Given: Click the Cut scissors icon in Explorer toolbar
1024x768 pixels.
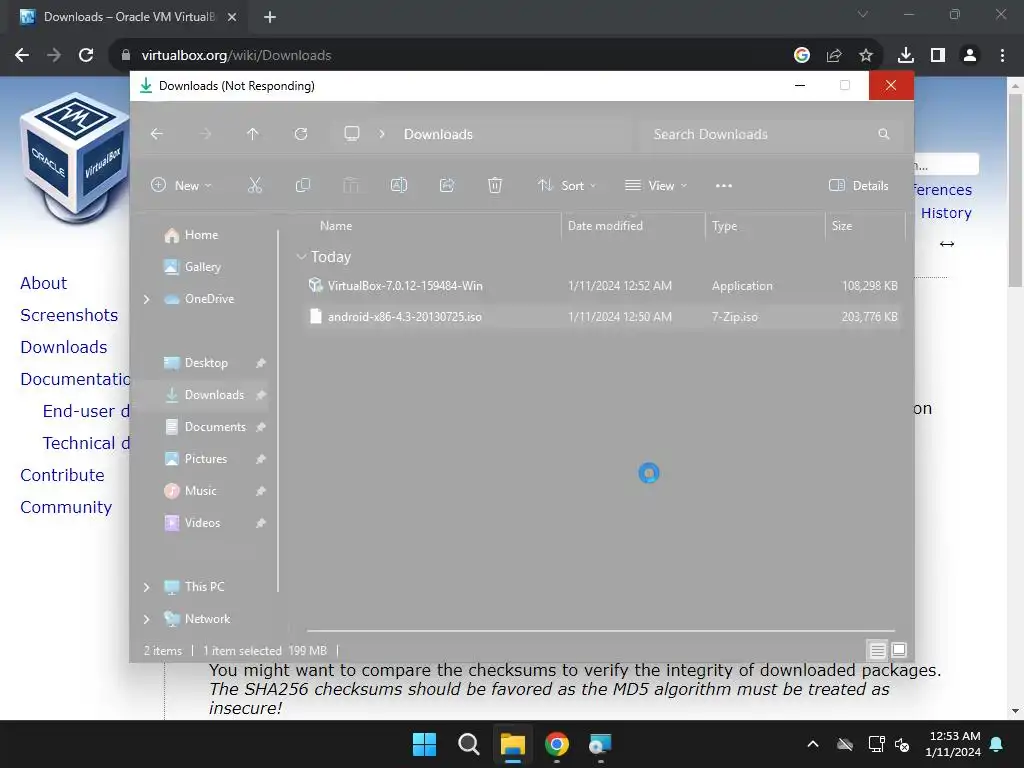Looking at the screenshot, I should coord(255,185).
